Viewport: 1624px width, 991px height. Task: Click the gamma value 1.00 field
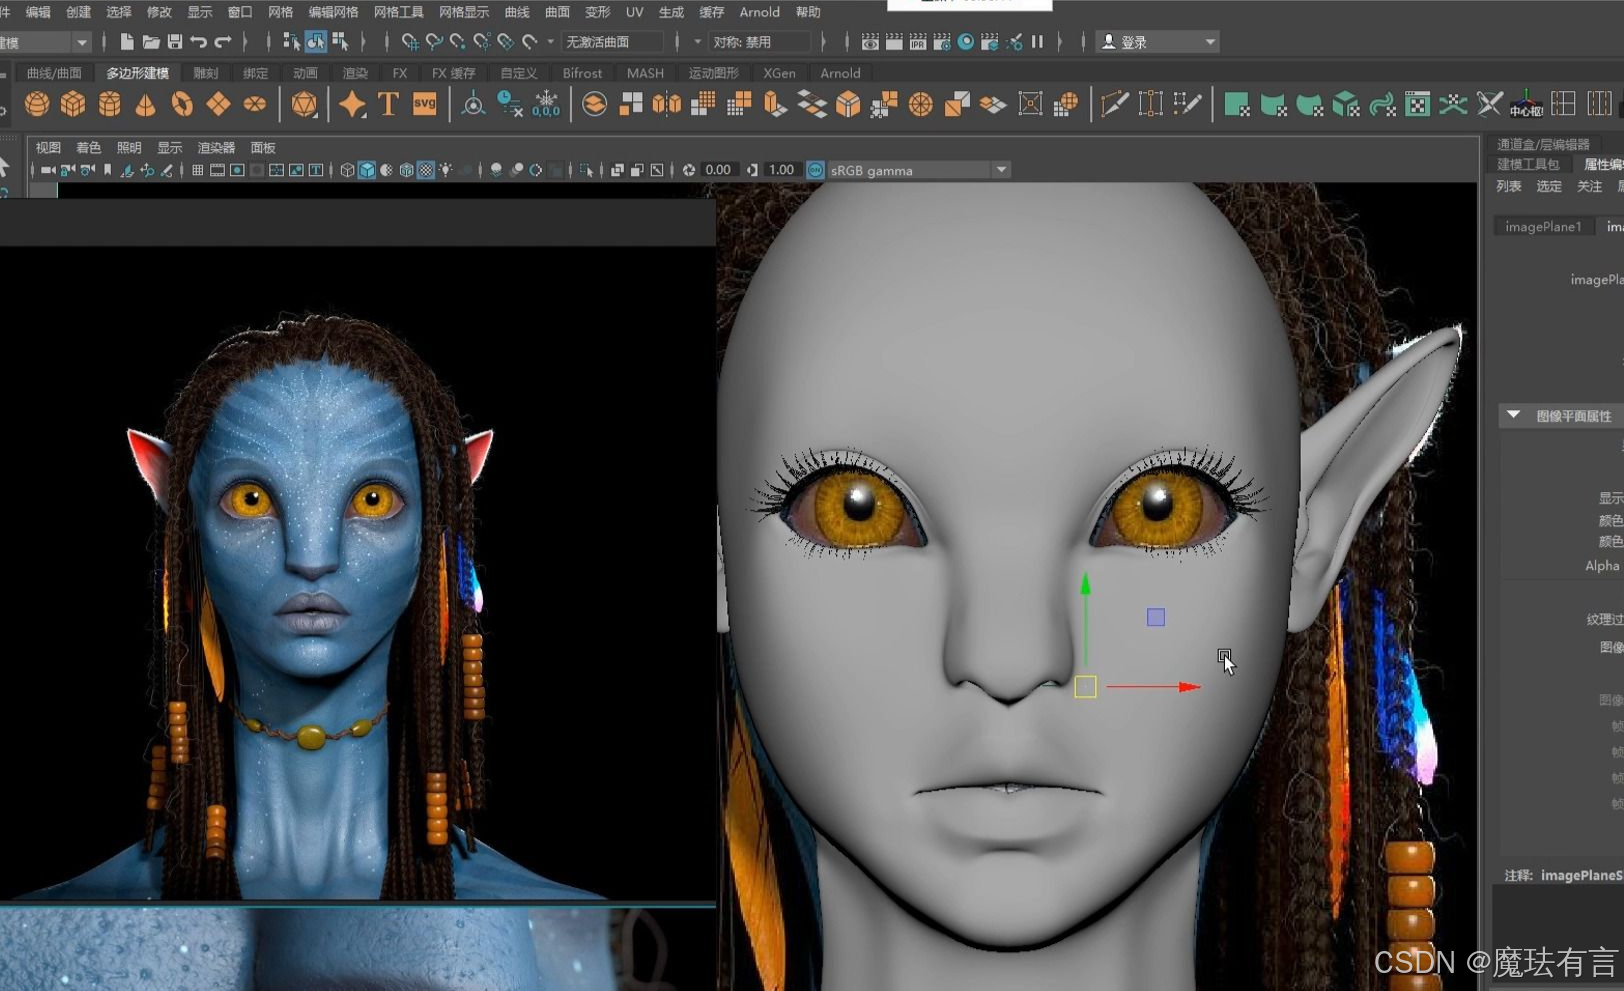point(781,170)
